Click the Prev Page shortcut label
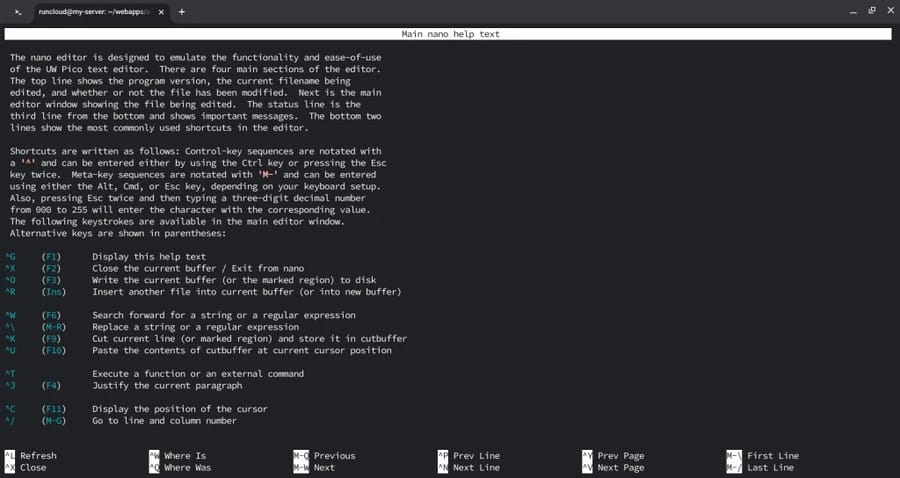 (x=620, y=456)
